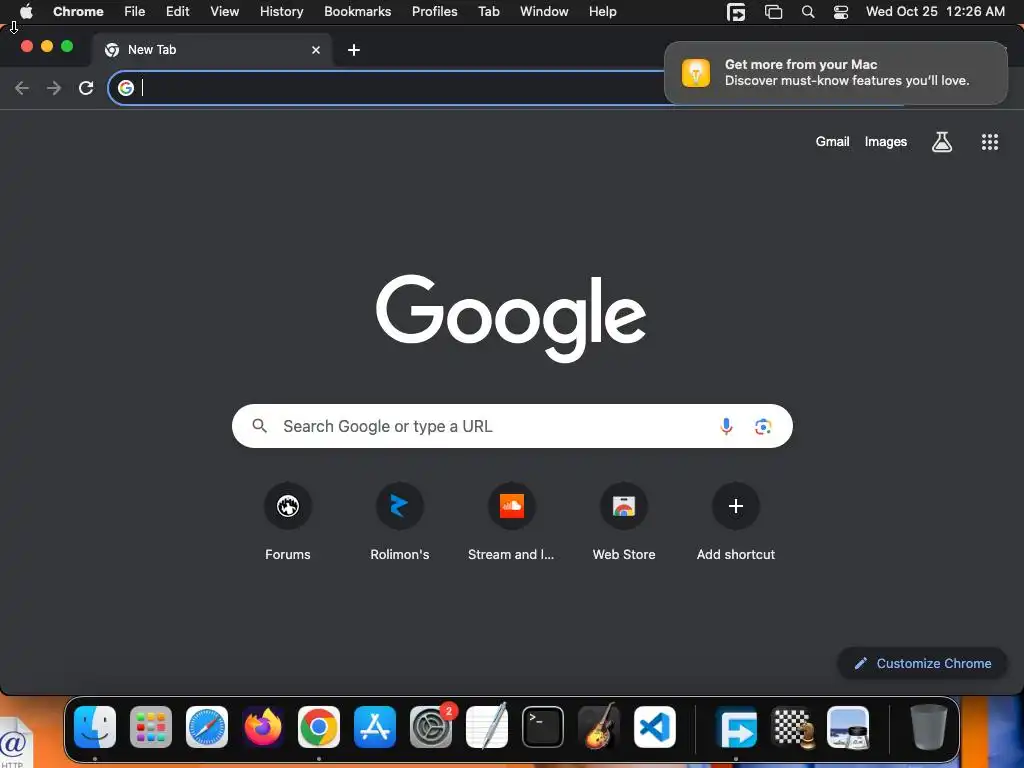This screenshot has height=768, width=1024.
Task: Open the Window menu
Action: click(x=544, y=12)
